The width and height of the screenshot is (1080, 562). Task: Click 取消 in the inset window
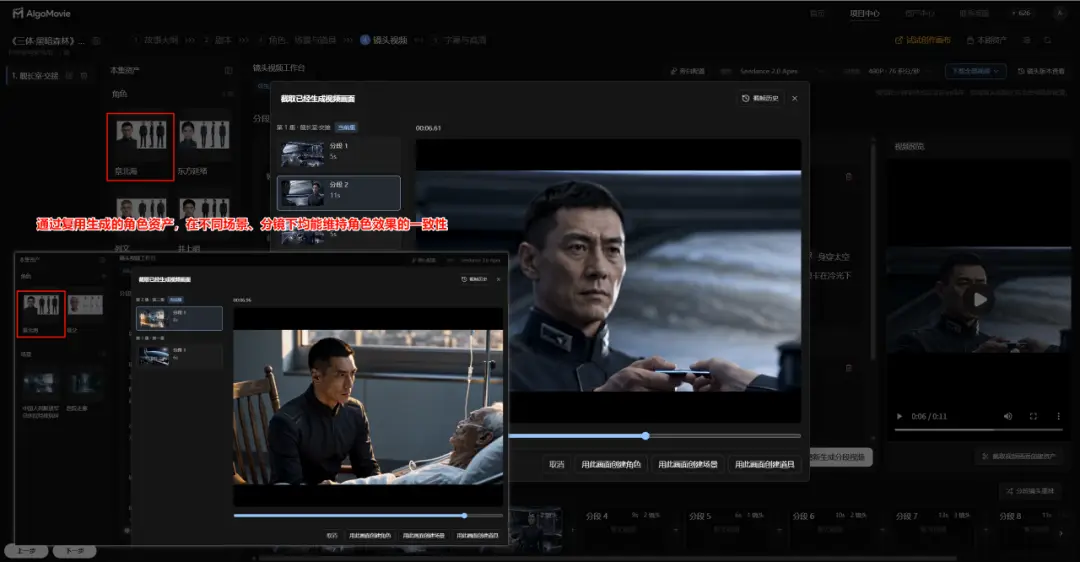point(332,535)
